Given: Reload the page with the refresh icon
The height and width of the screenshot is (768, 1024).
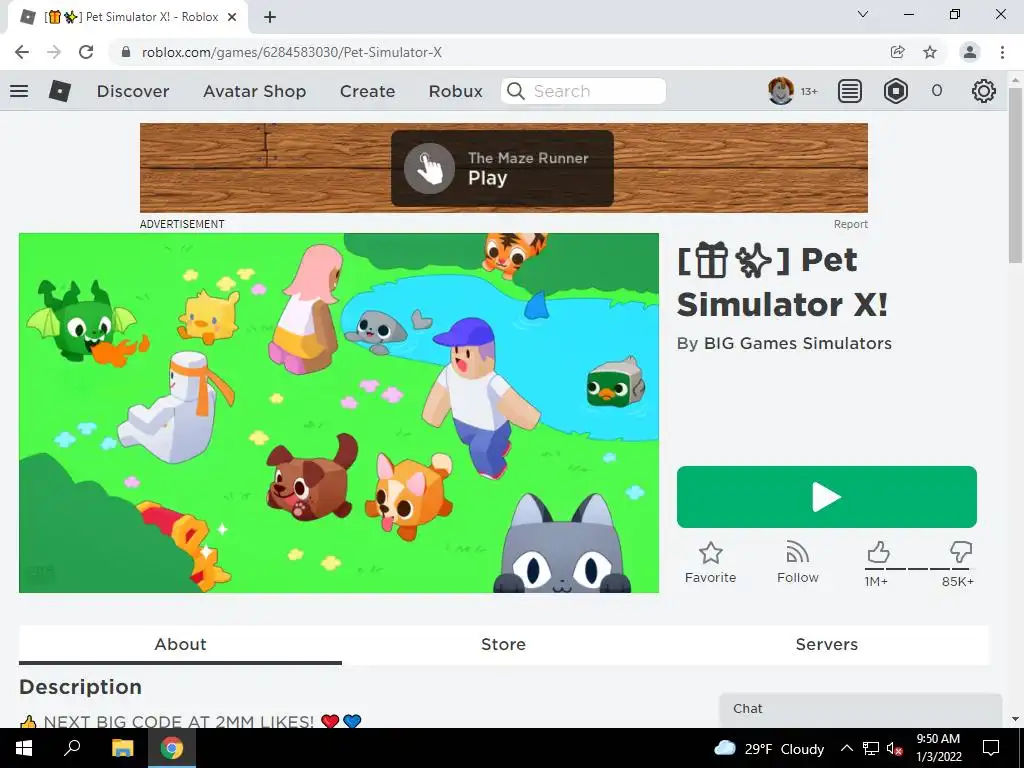Looking at the screenshot, I should tap(86, 52).
